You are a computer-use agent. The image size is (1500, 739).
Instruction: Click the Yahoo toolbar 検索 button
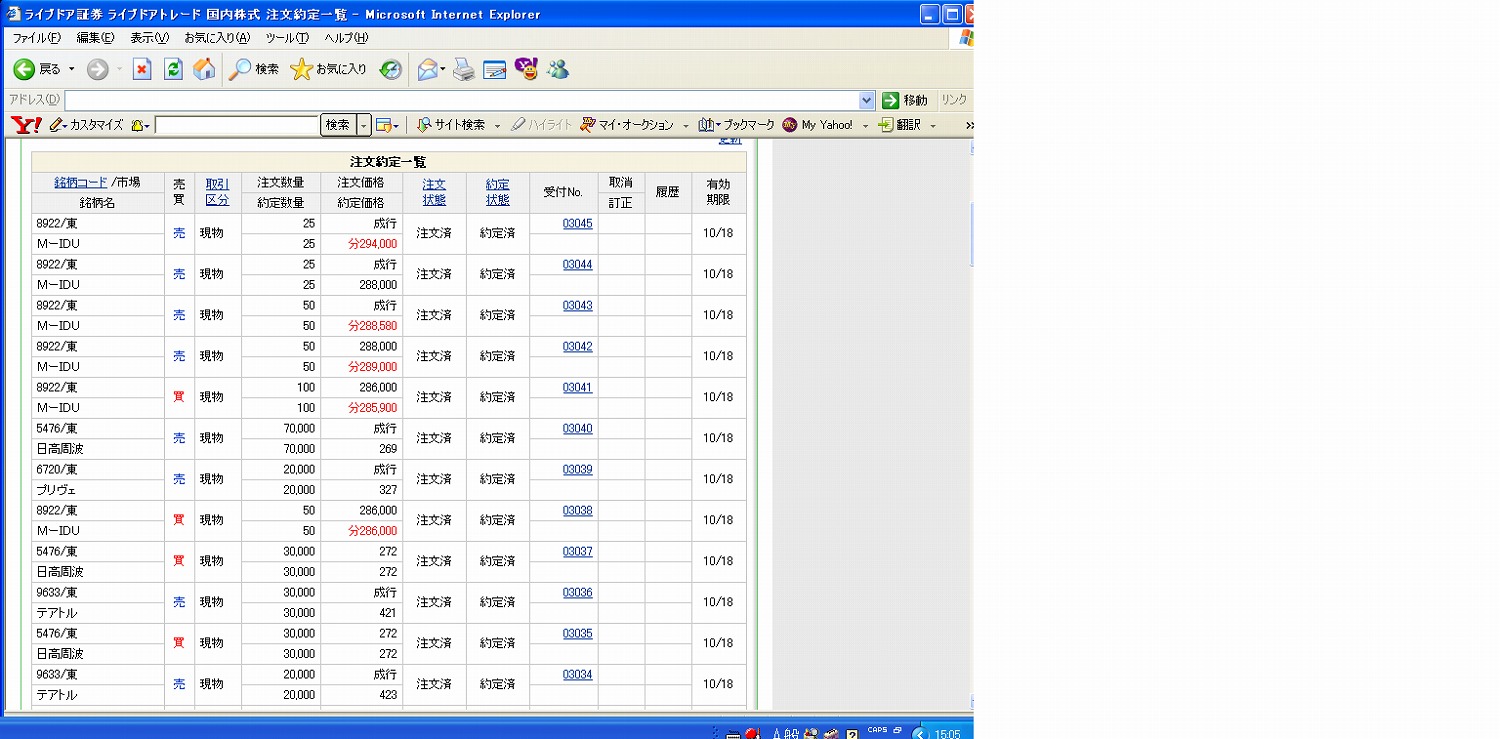[x=338, y=125]
